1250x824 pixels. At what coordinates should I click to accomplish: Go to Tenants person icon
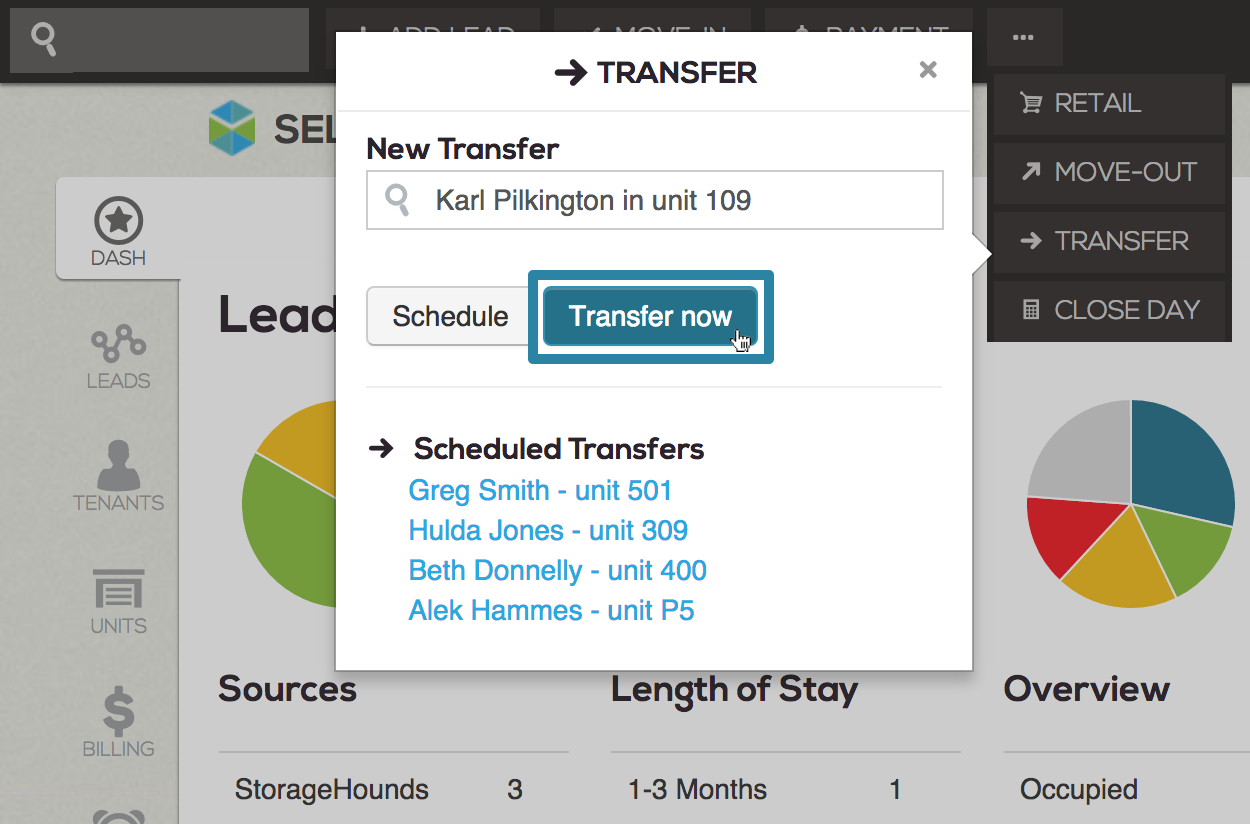click(x=118, y=477)
